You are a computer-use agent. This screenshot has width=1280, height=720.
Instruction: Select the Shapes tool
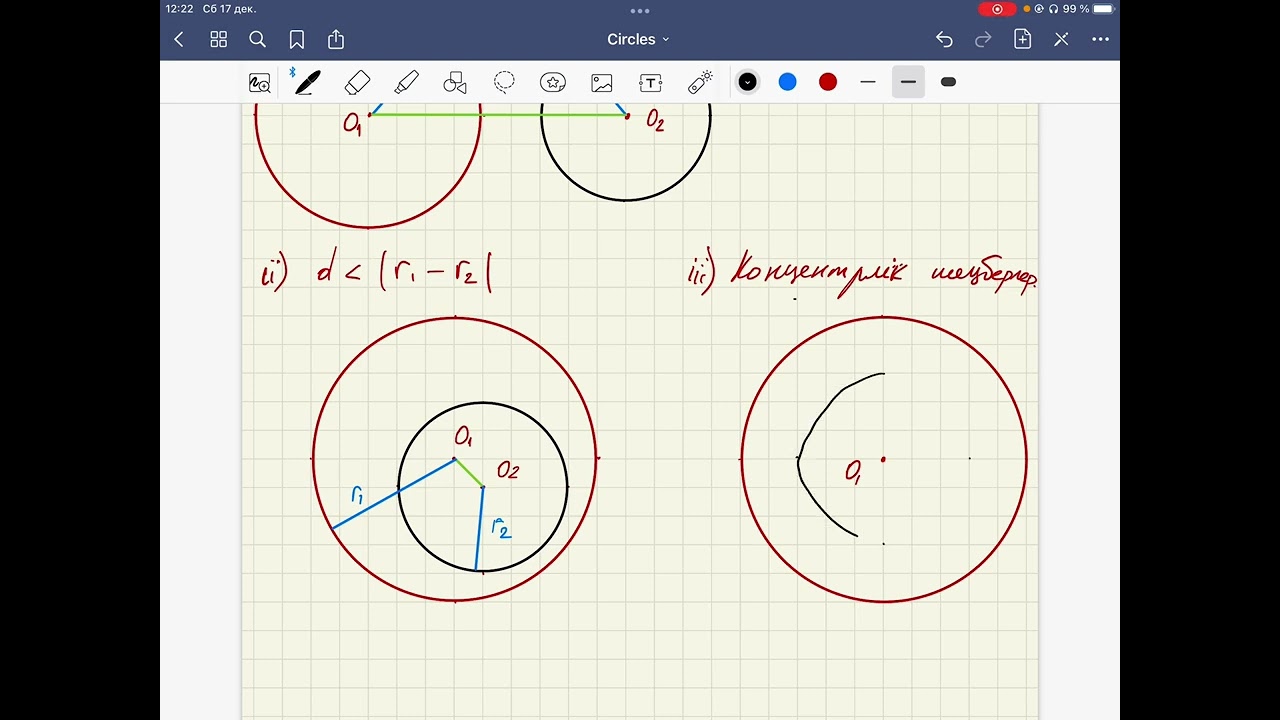[x=455, y=83]
